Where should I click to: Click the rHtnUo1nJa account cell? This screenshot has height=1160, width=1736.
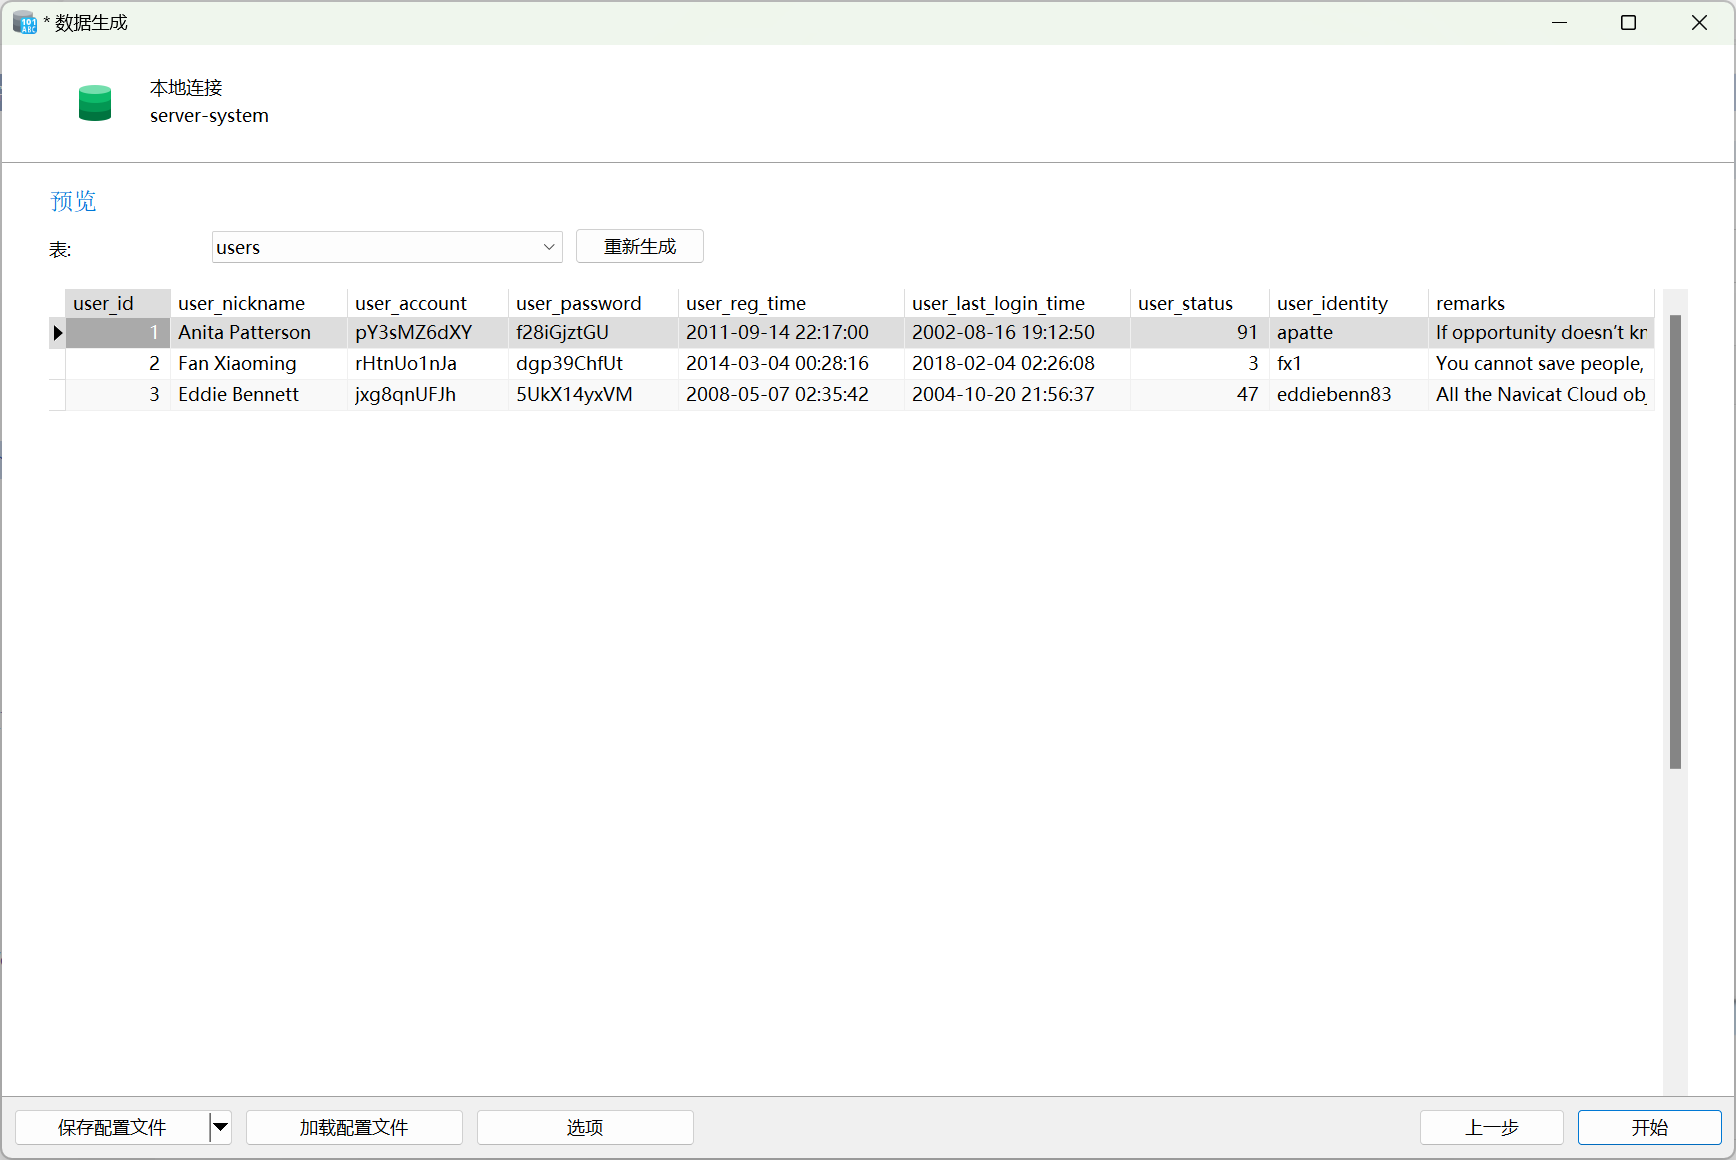pos(427,364)
